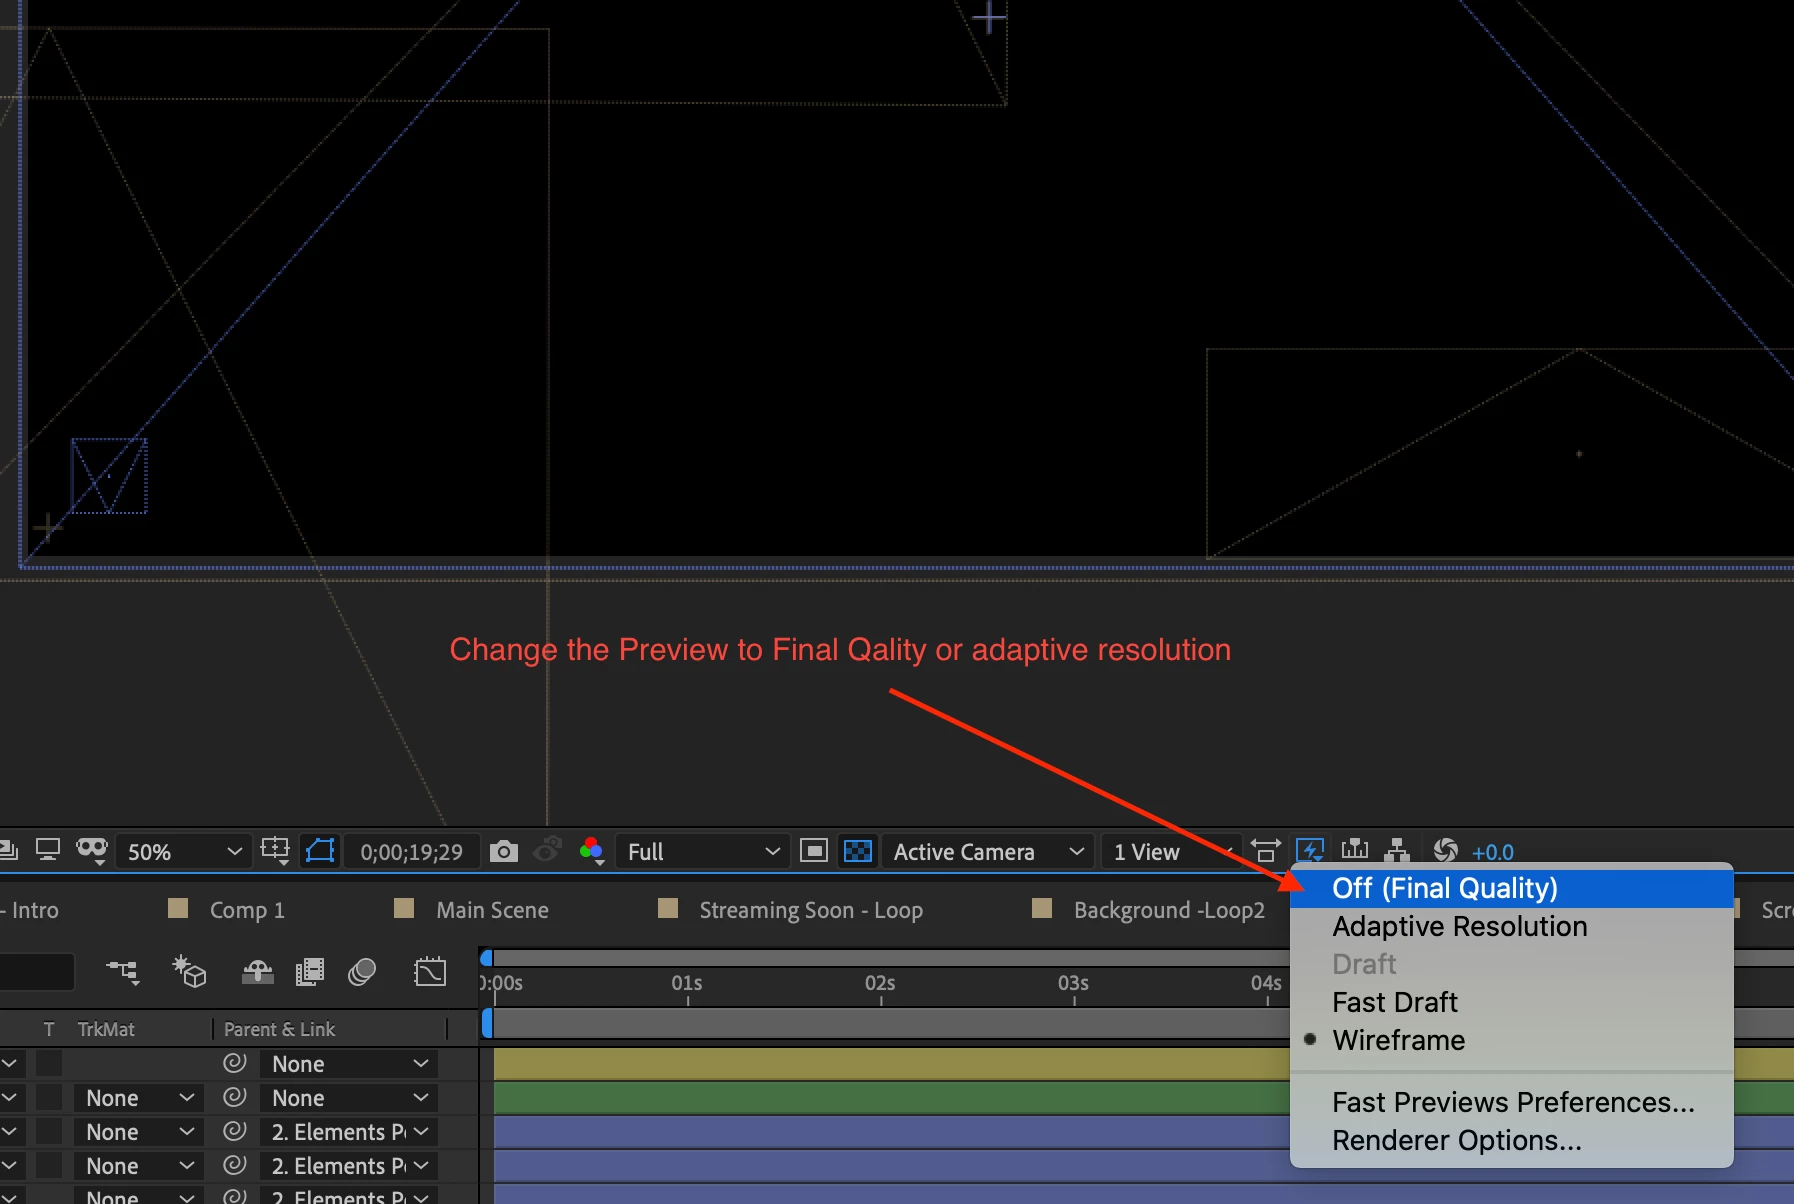
Task: Click the Main Scene label color swatch
Action: (404, 908)
